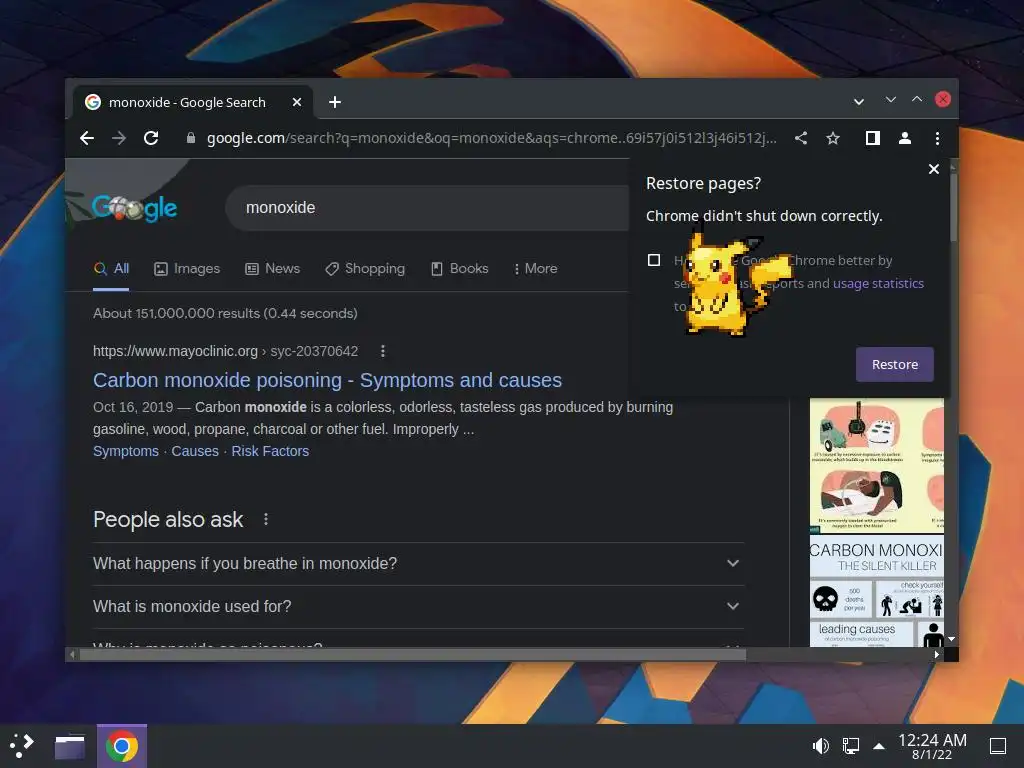The width and height of the screenshot is (1024, 768).
Task: Click the monoxide search input field
Action: tap(428, 208)
